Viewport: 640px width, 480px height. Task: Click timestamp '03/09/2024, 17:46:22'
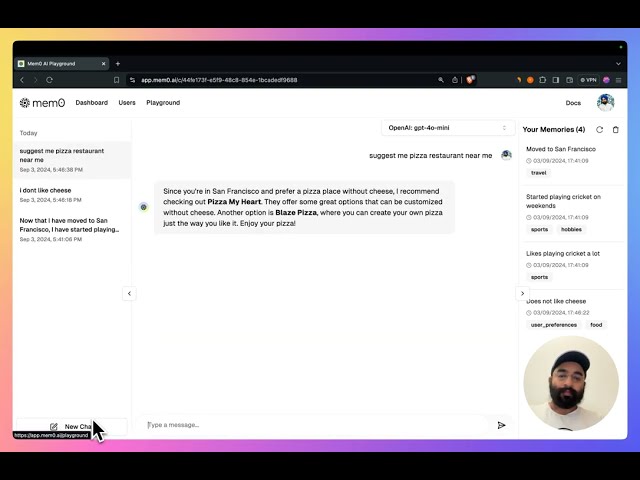pyautogui.click(x=561, y=313)
